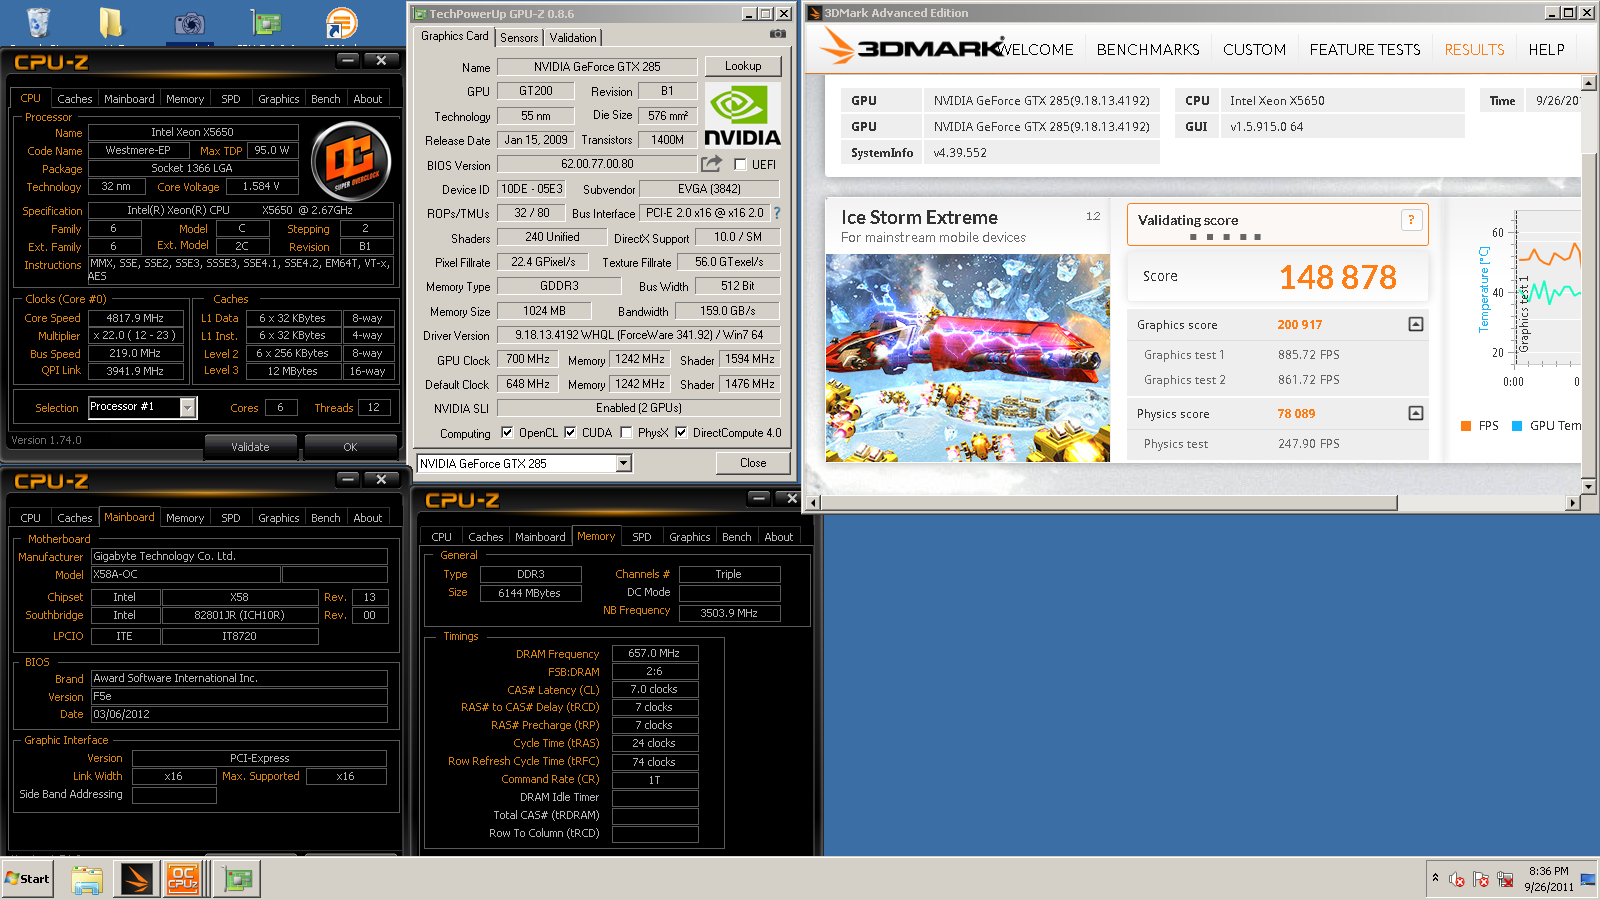This screenshot has width=1600, height=900.
Task: Open the GPU-Z desktop shortcut icon
Action: click(x=265, y=23)
